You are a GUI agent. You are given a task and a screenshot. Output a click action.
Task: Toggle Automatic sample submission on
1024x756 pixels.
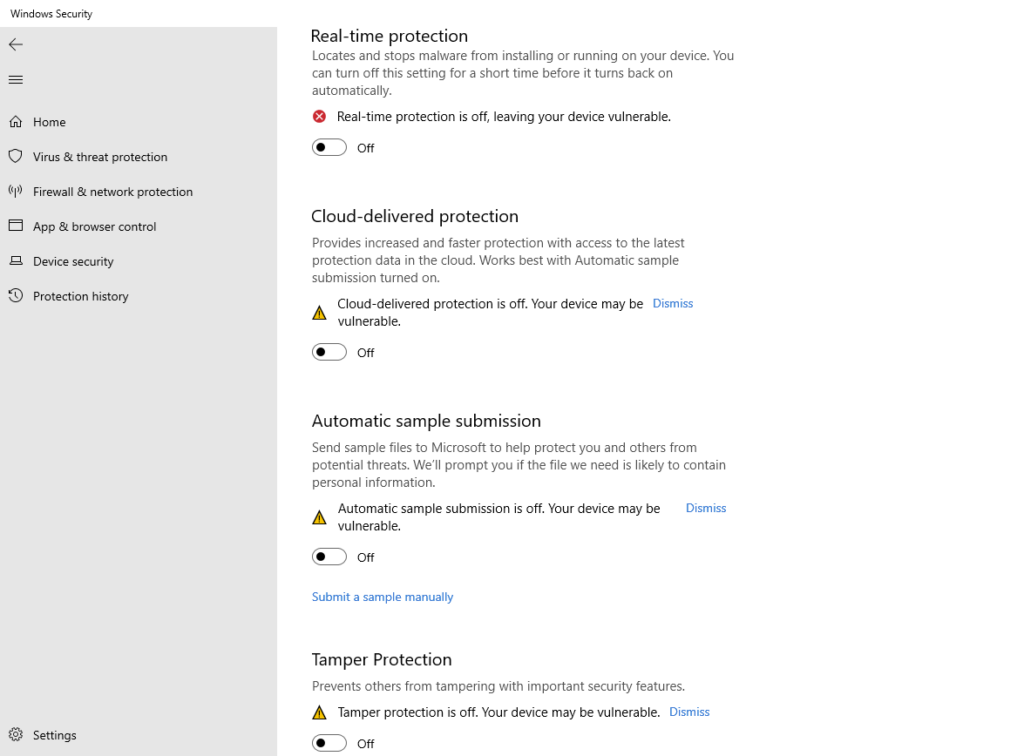point(329,557)
